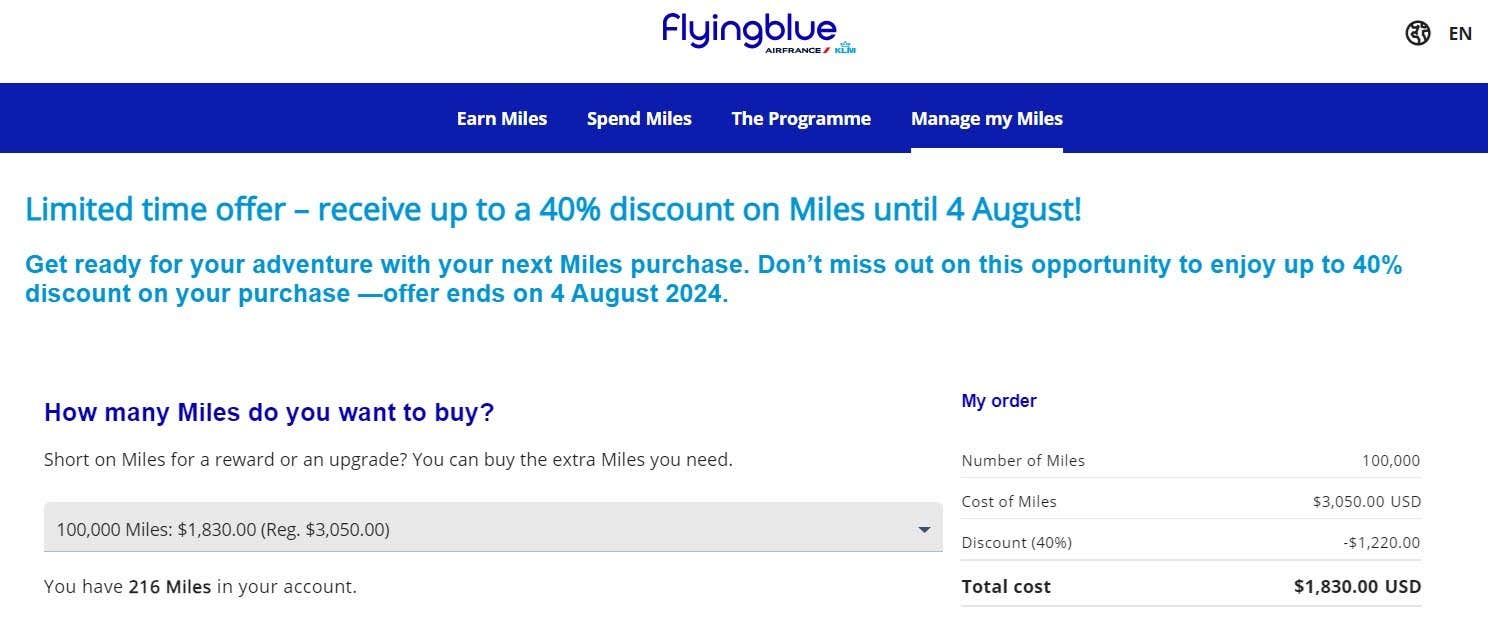
Task: Click the Flyingblue logo
Action: click(748, 29)
